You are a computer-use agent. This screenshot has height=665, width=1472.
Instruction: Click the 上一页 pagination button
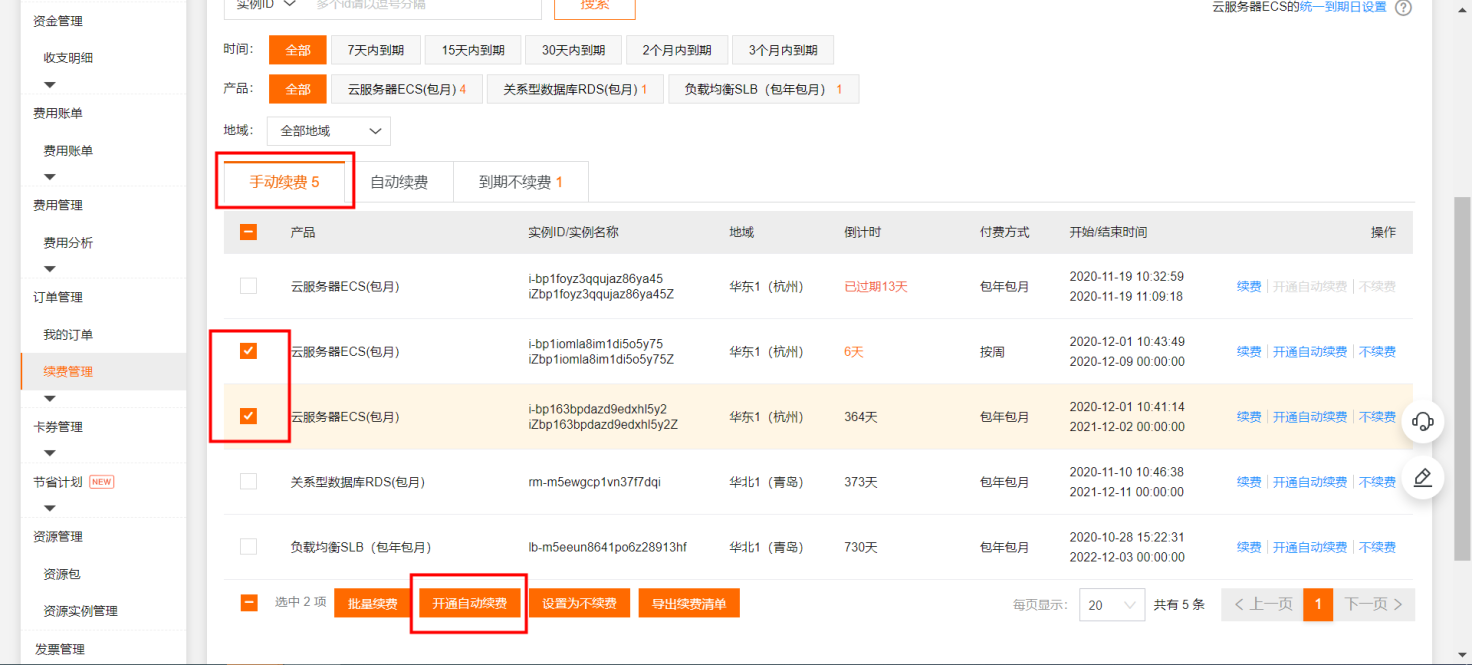[x=1262, y=604]
